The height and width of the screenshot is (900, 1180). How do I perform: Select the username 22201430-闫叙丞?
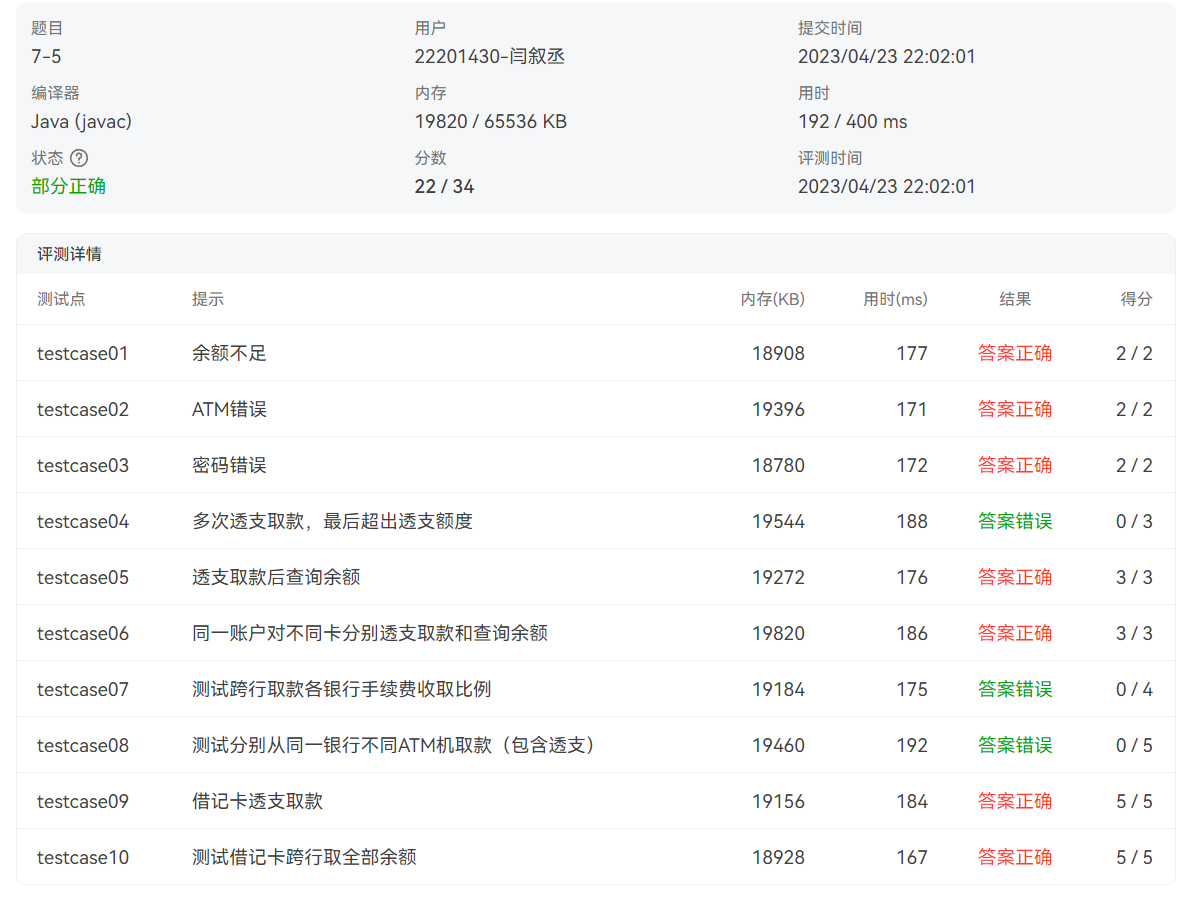click(489, 56)
